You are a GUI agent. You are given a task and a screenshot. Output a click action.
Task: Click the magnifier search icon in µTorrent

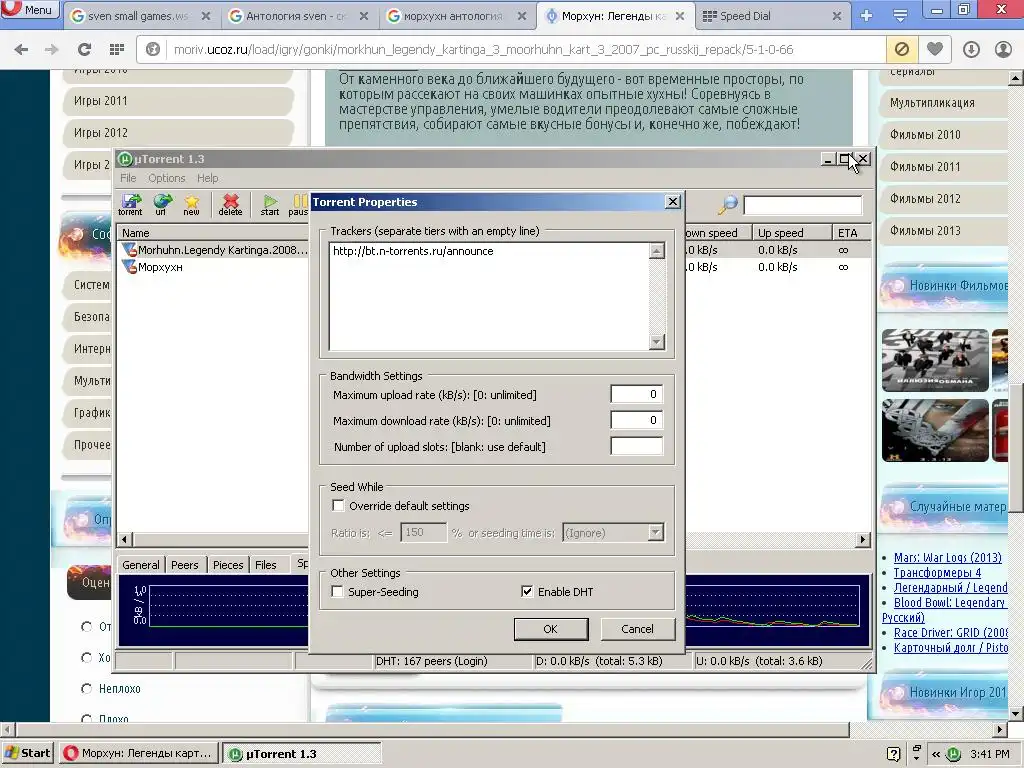pos(728,204)
